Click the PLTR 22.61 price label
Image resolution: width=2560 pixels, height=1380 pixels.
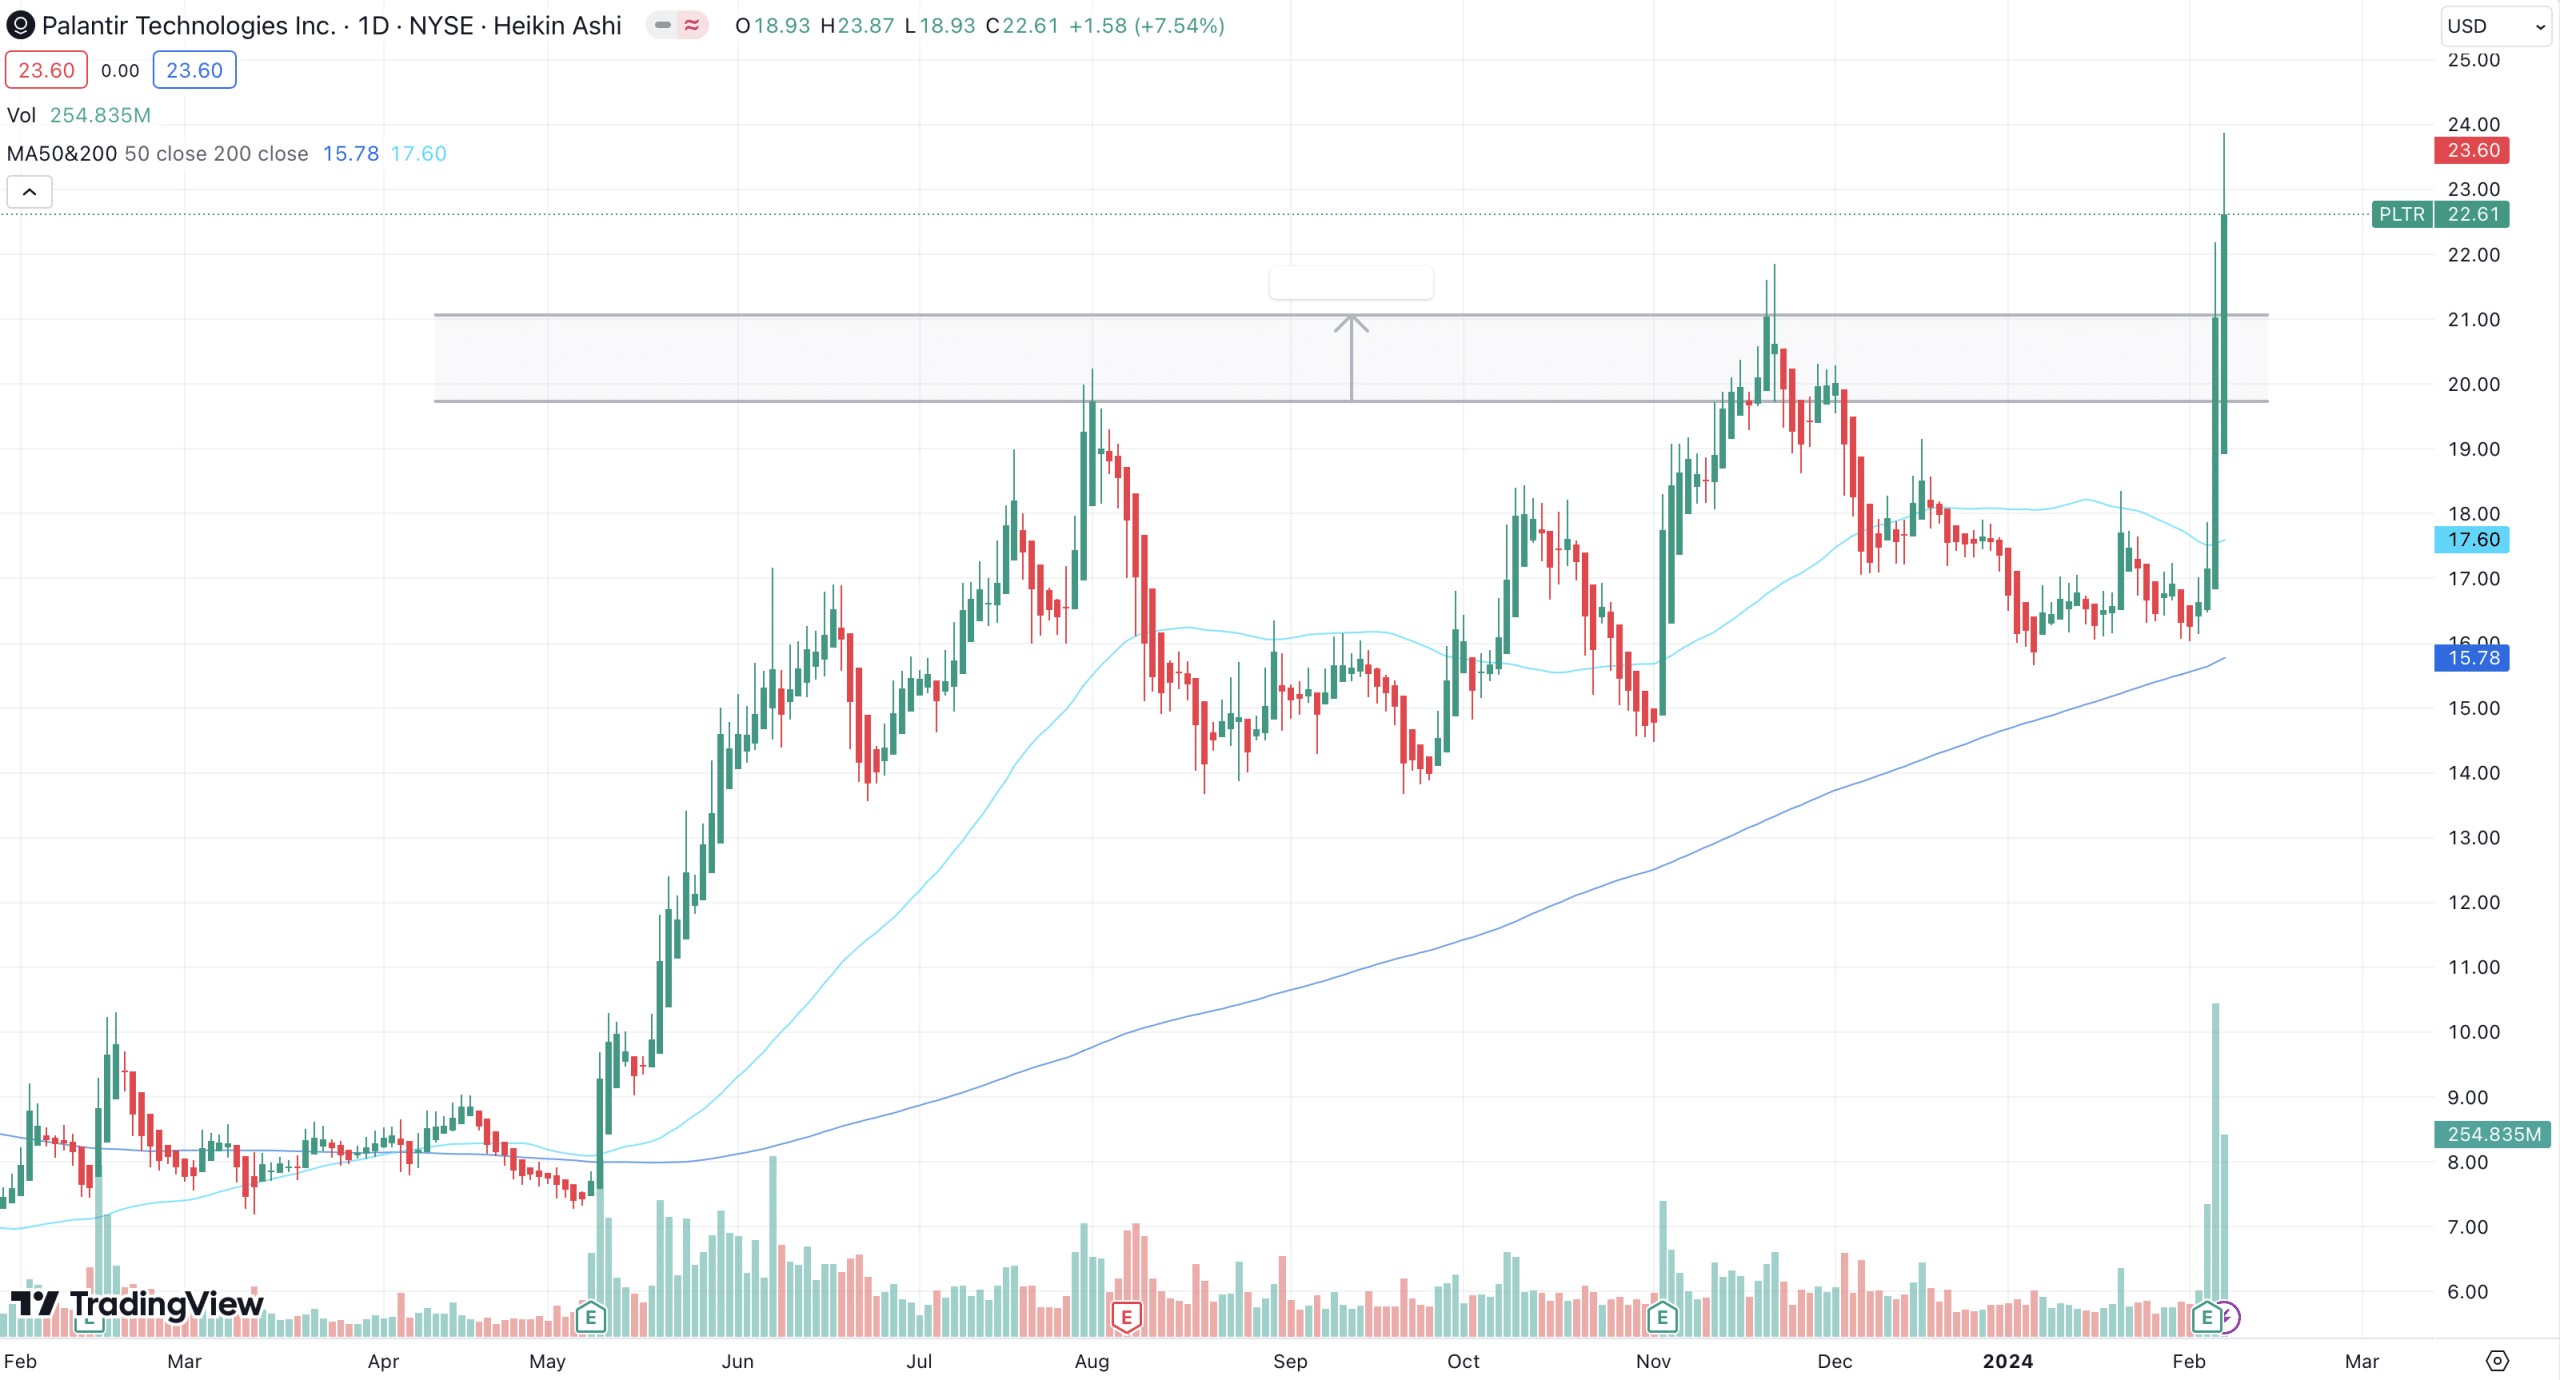[2440, 214]
